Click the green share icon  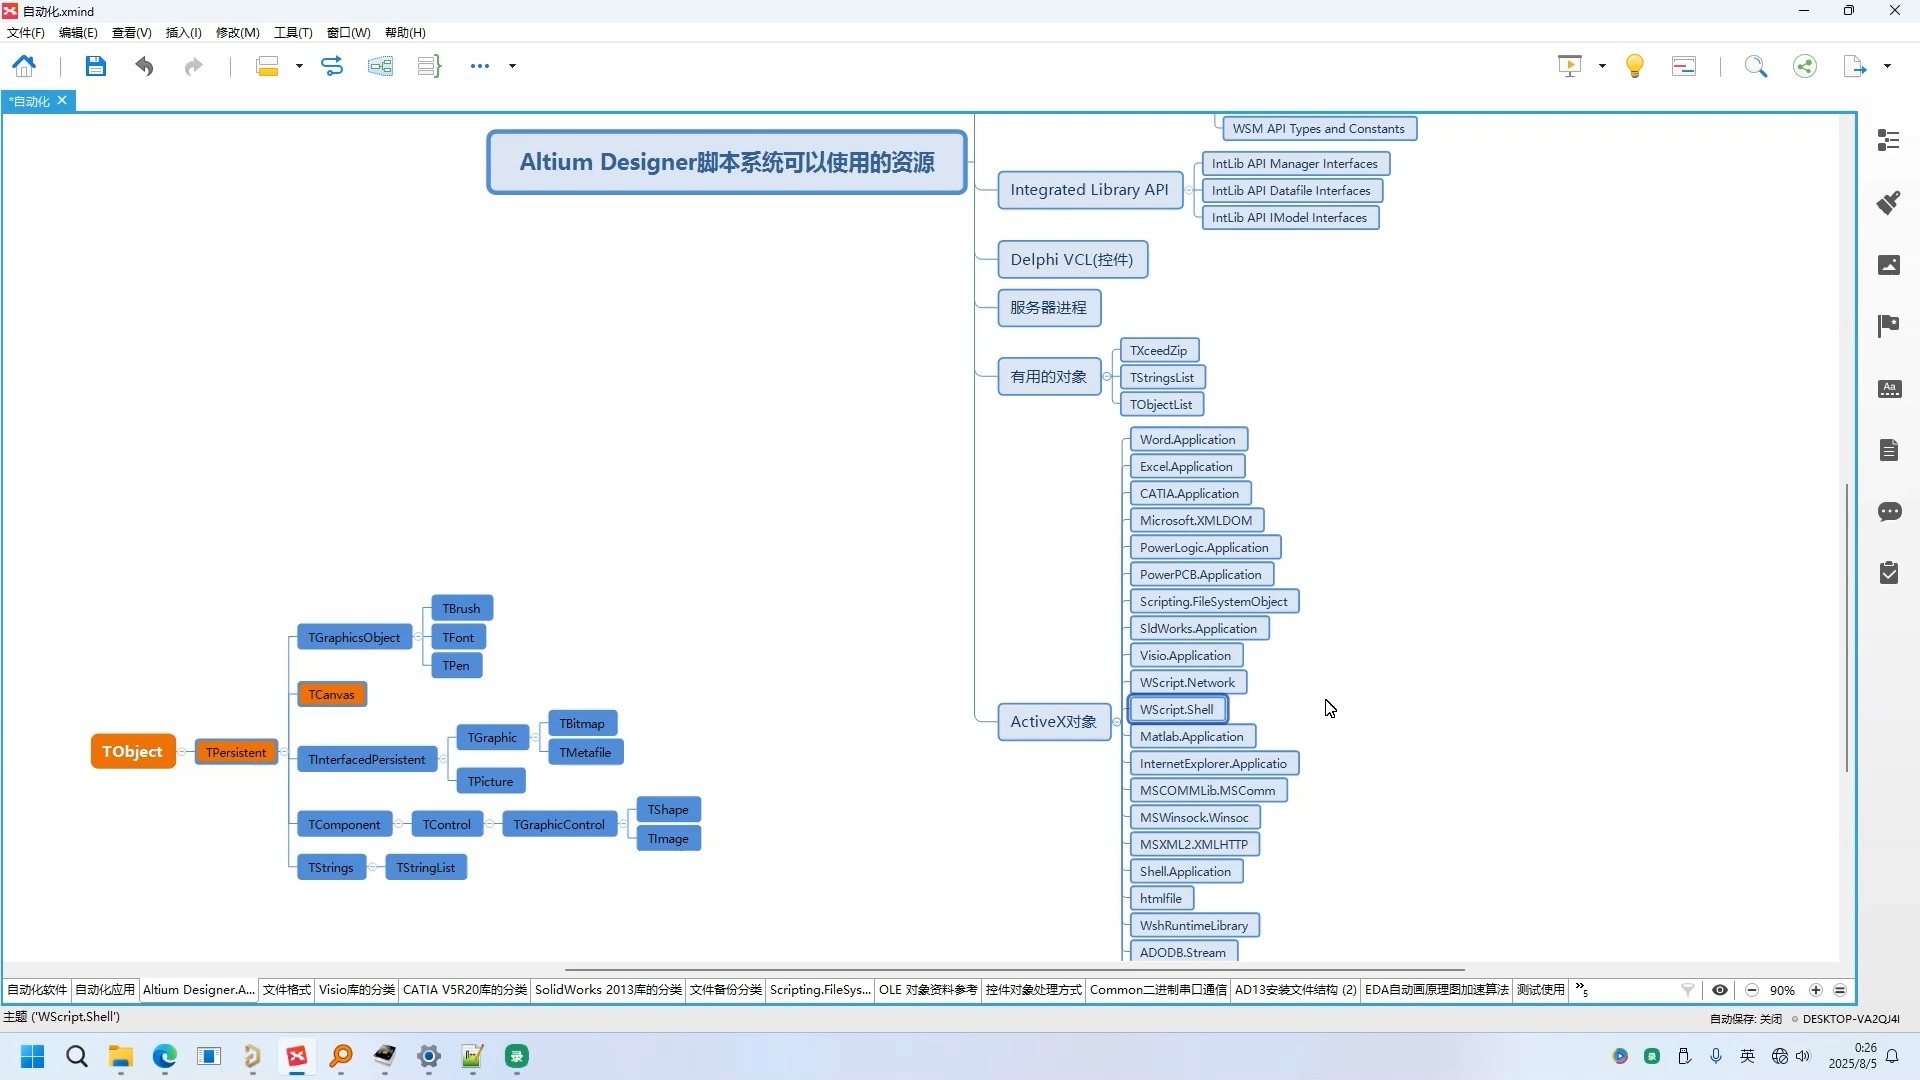(x=1805, y=66)
